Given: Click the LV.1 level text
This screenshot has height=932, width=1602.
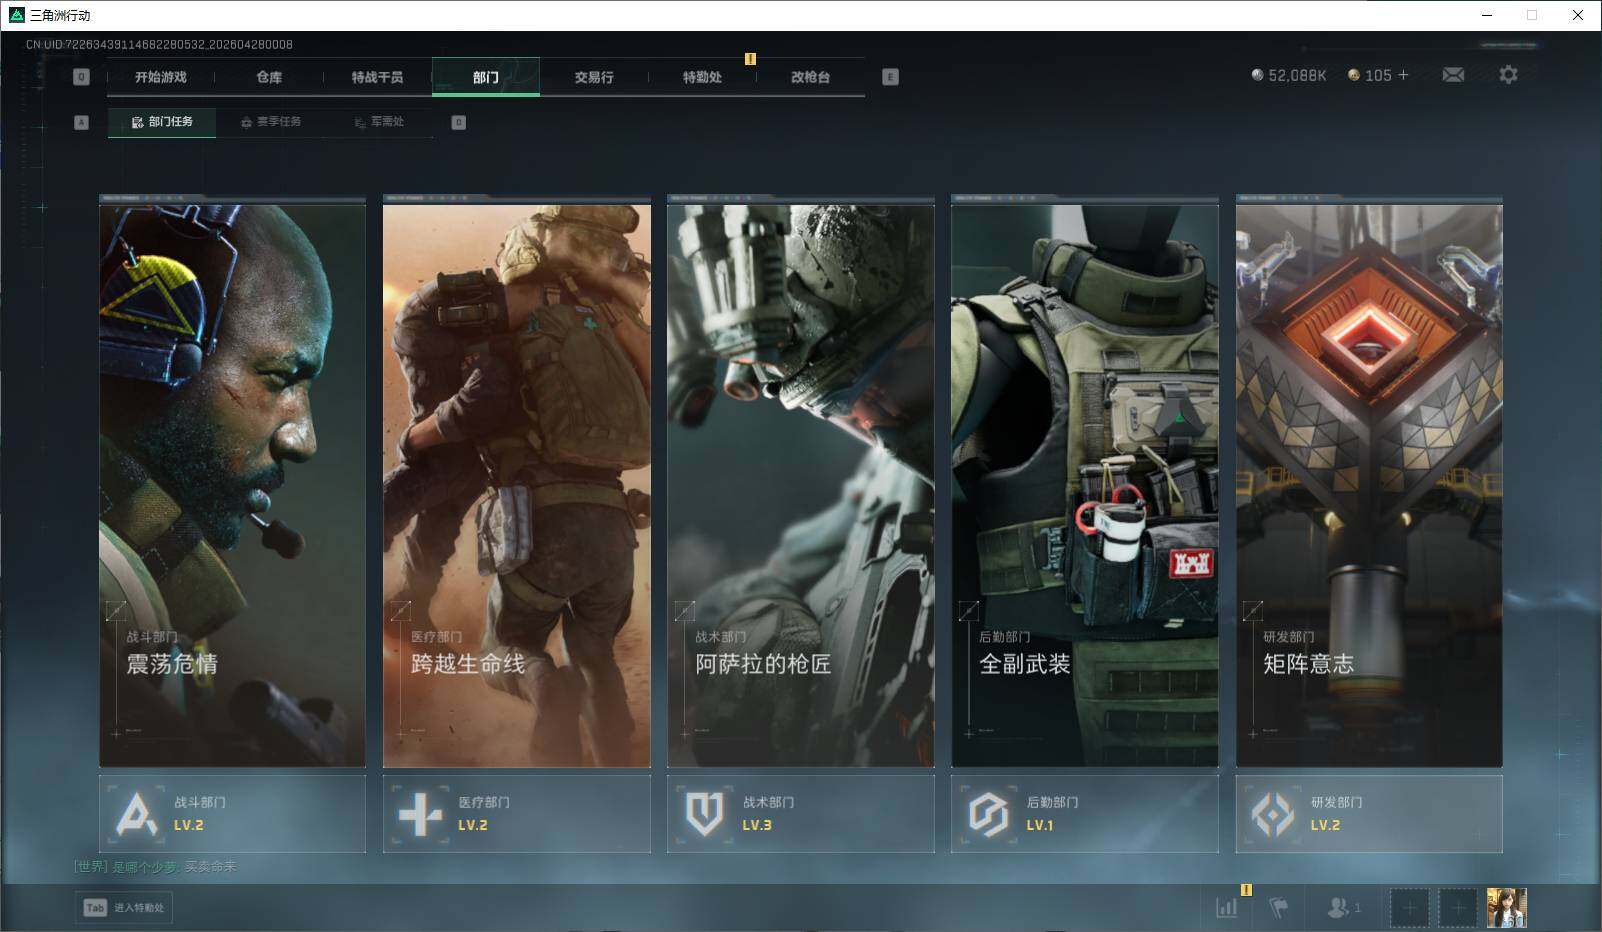Looking at the screenshot, I should 1040,826.
